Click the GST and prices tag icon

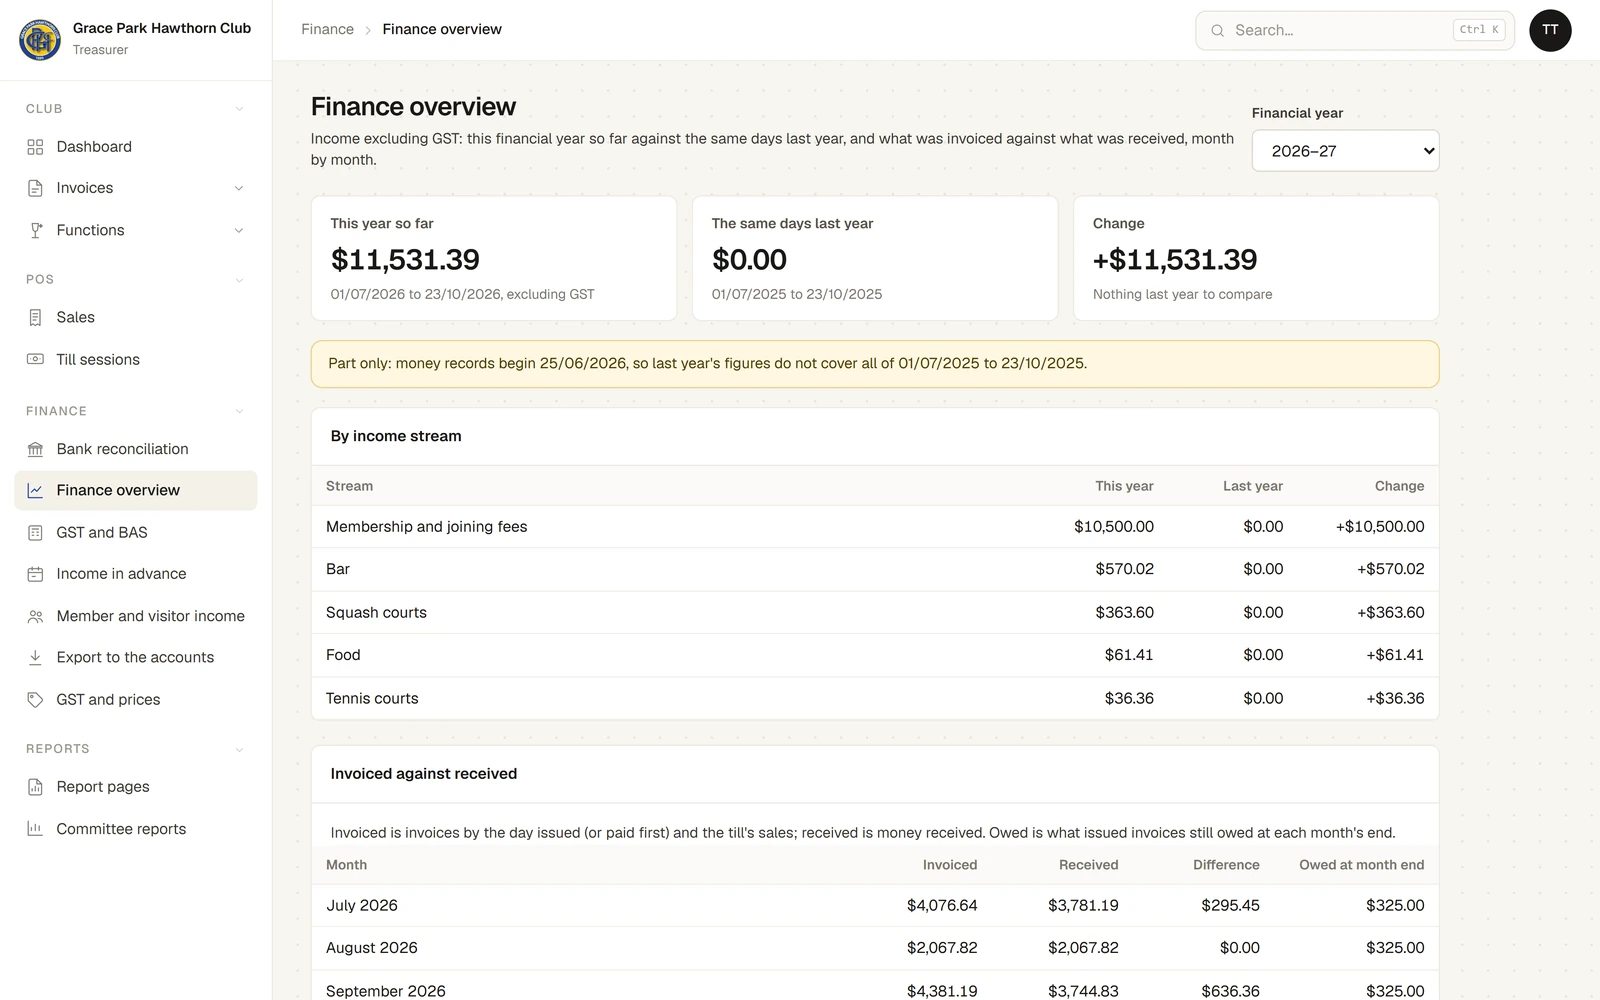[x=35, y=700]
